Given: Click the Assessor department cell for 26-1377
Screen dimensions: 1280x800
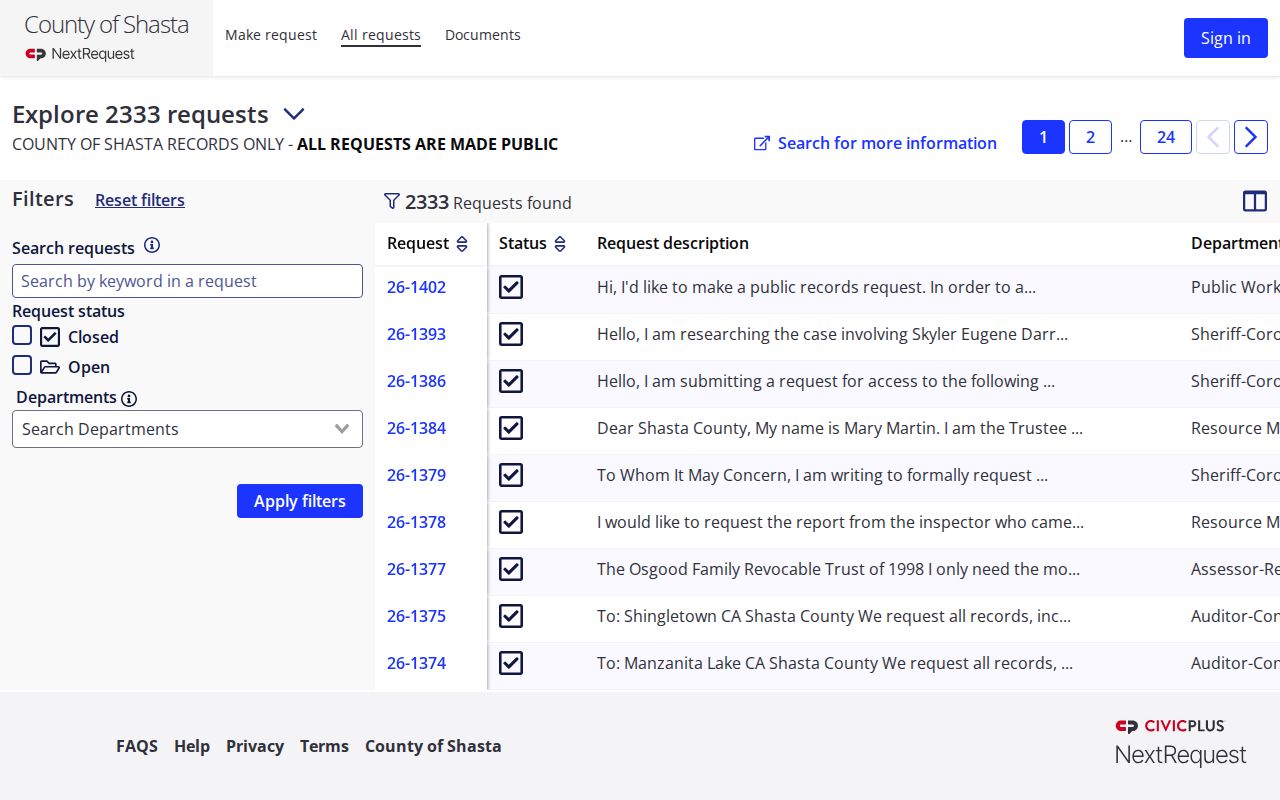Looking at the screenshot, I should (1235, 569).
